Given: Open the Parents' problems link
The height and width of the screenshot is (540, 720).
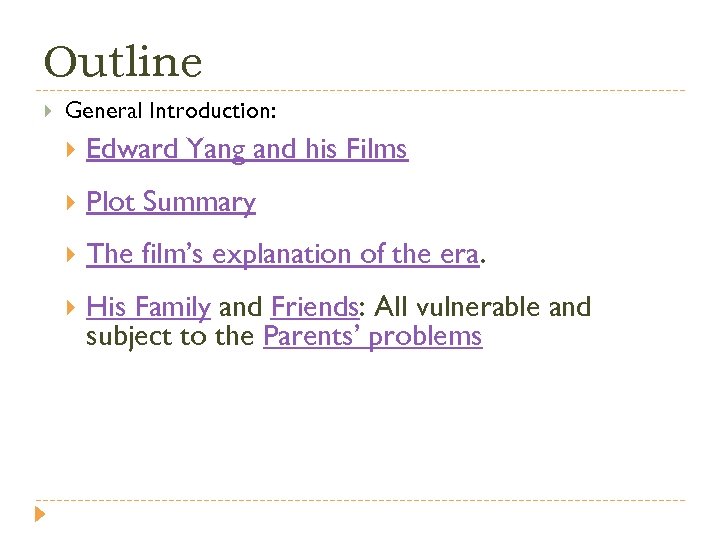Looking at the screenshot, I should tap(372, 337).
